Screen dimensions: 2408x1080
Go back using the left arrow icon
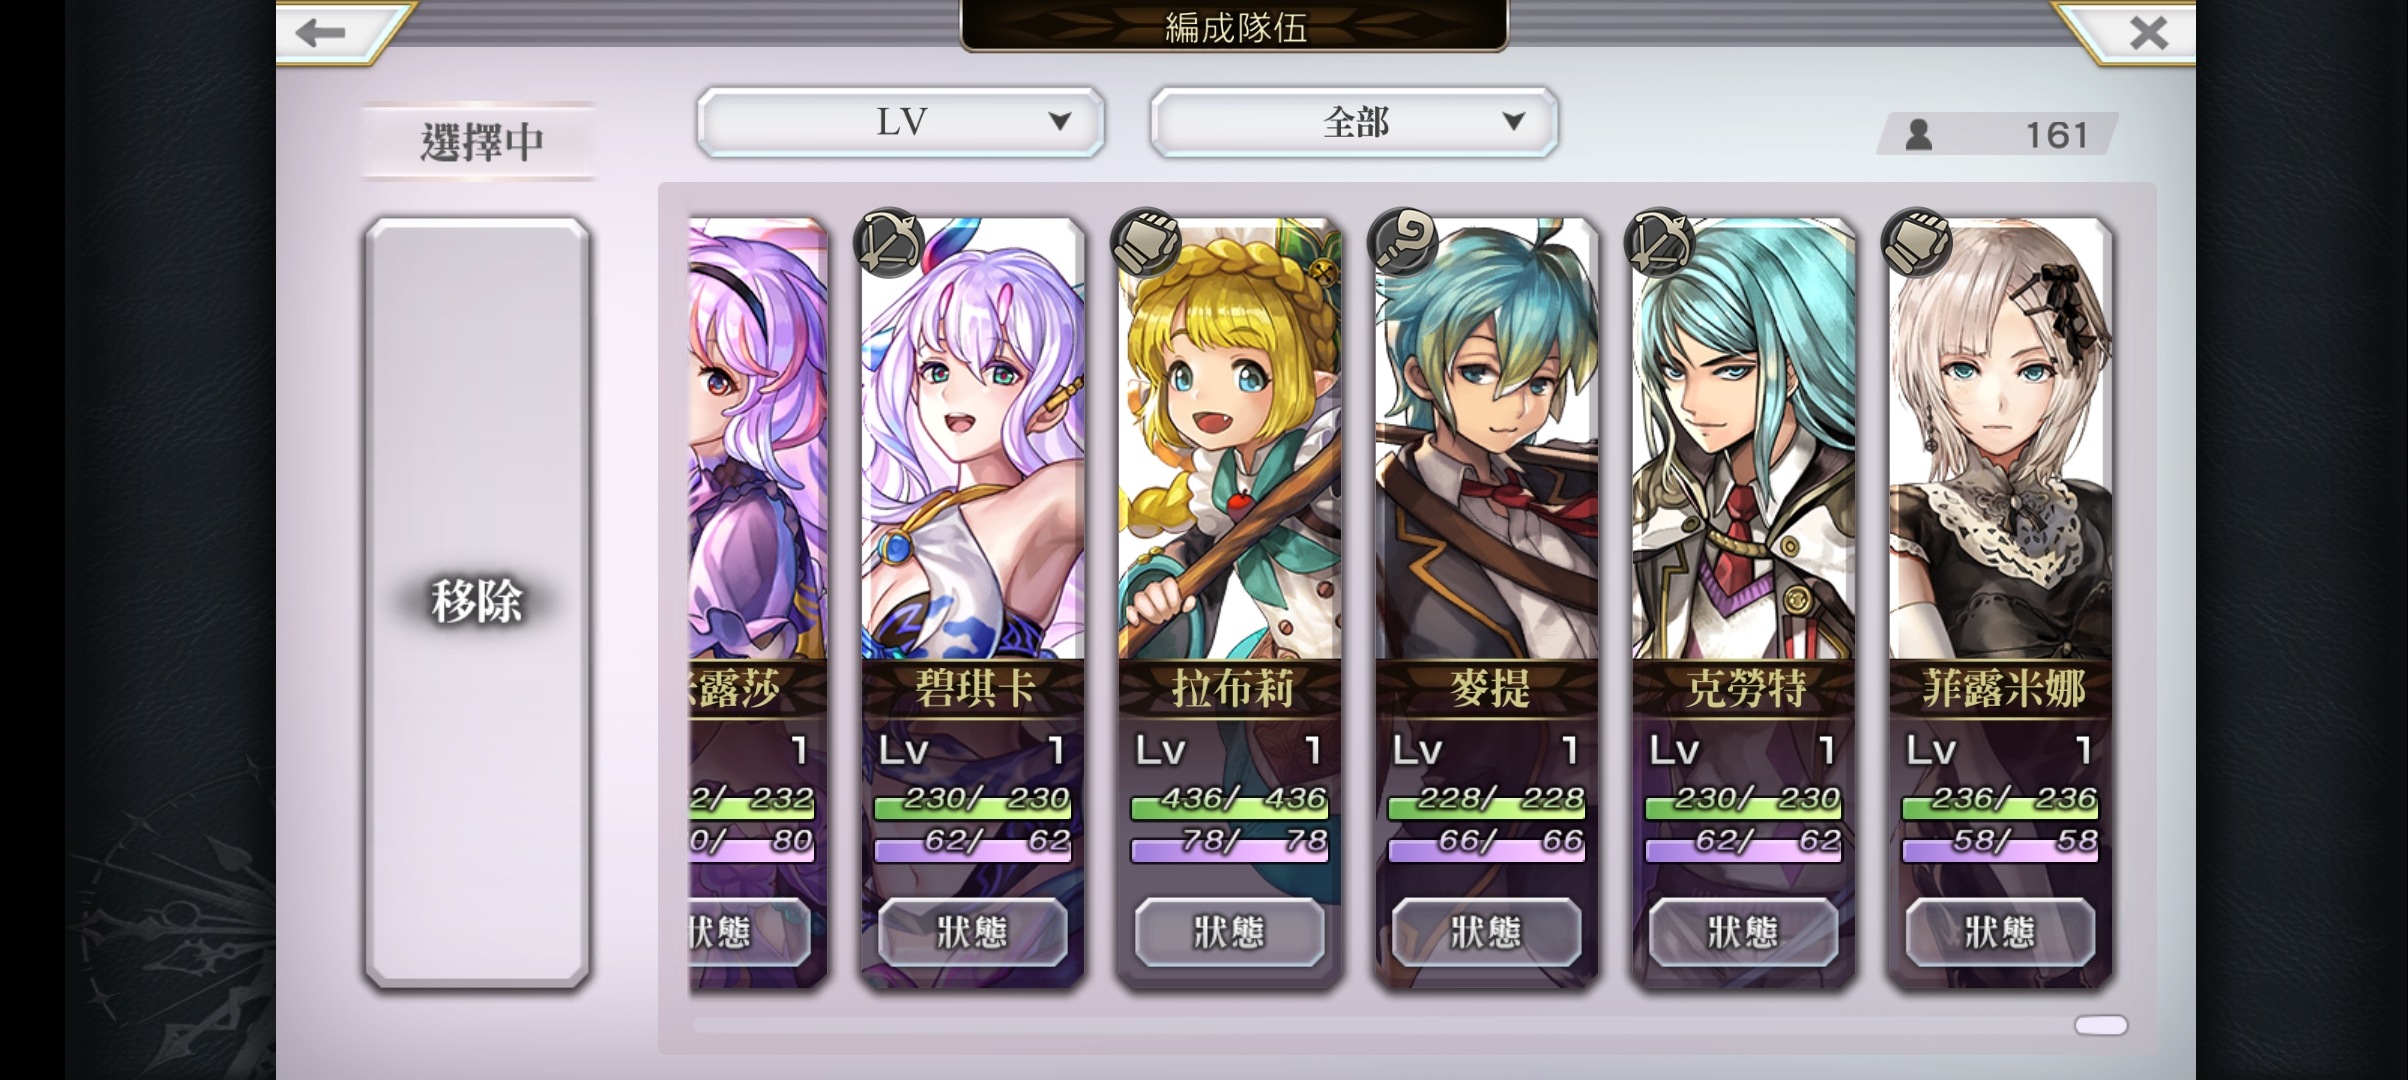[321, 32]
